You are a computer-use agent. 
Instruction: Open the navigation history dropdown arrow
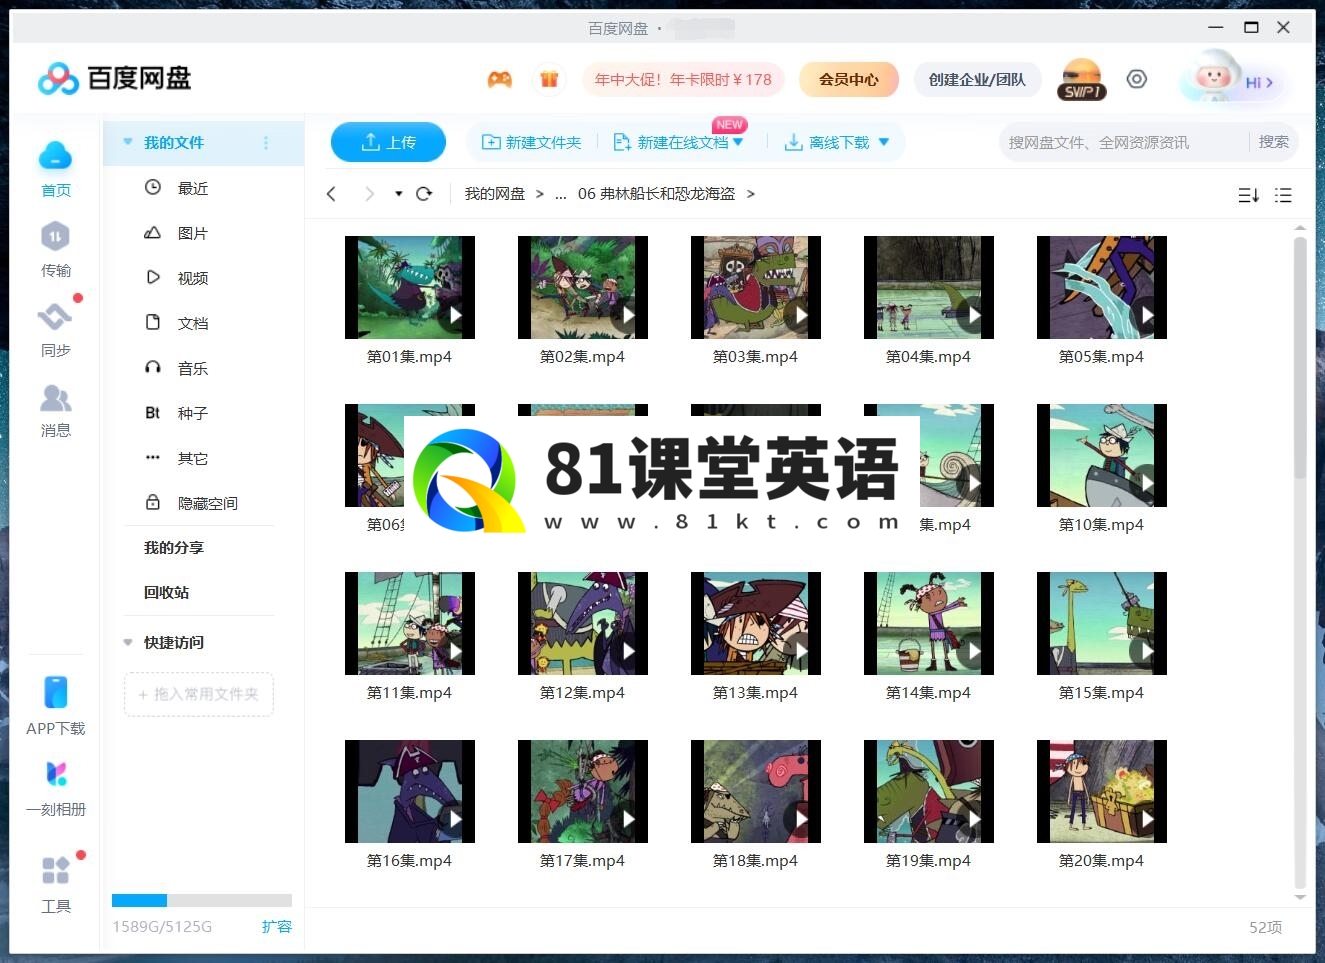(398, 194)
